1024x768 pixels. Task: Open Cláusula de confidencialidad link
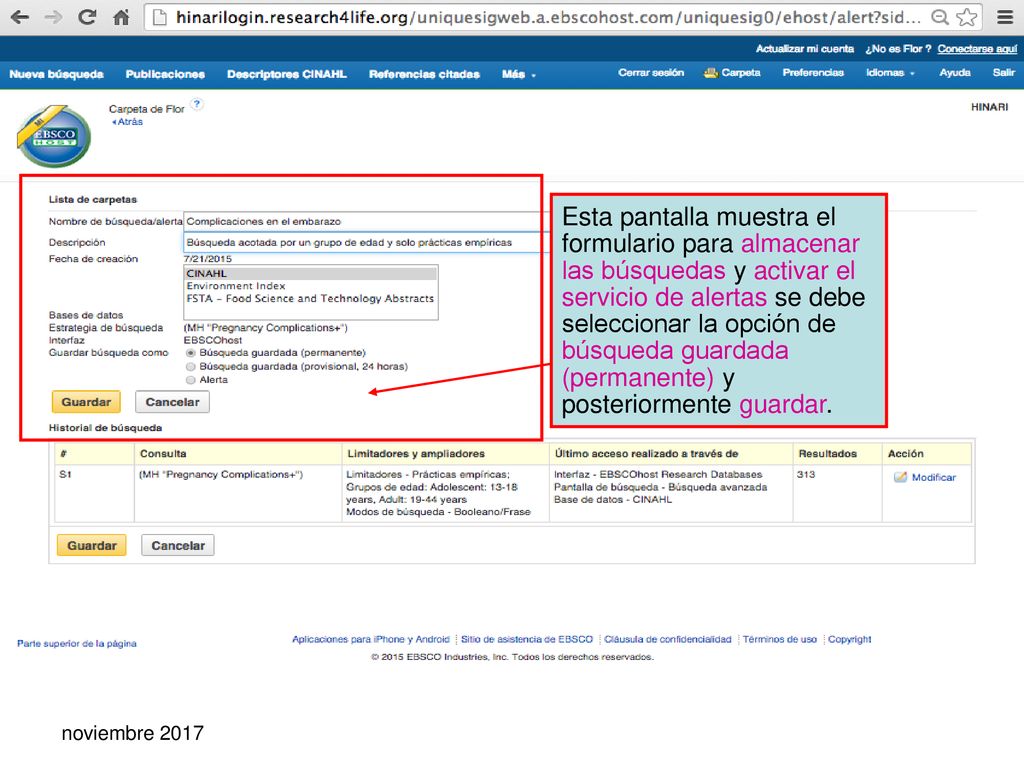[x=667, y=639]
